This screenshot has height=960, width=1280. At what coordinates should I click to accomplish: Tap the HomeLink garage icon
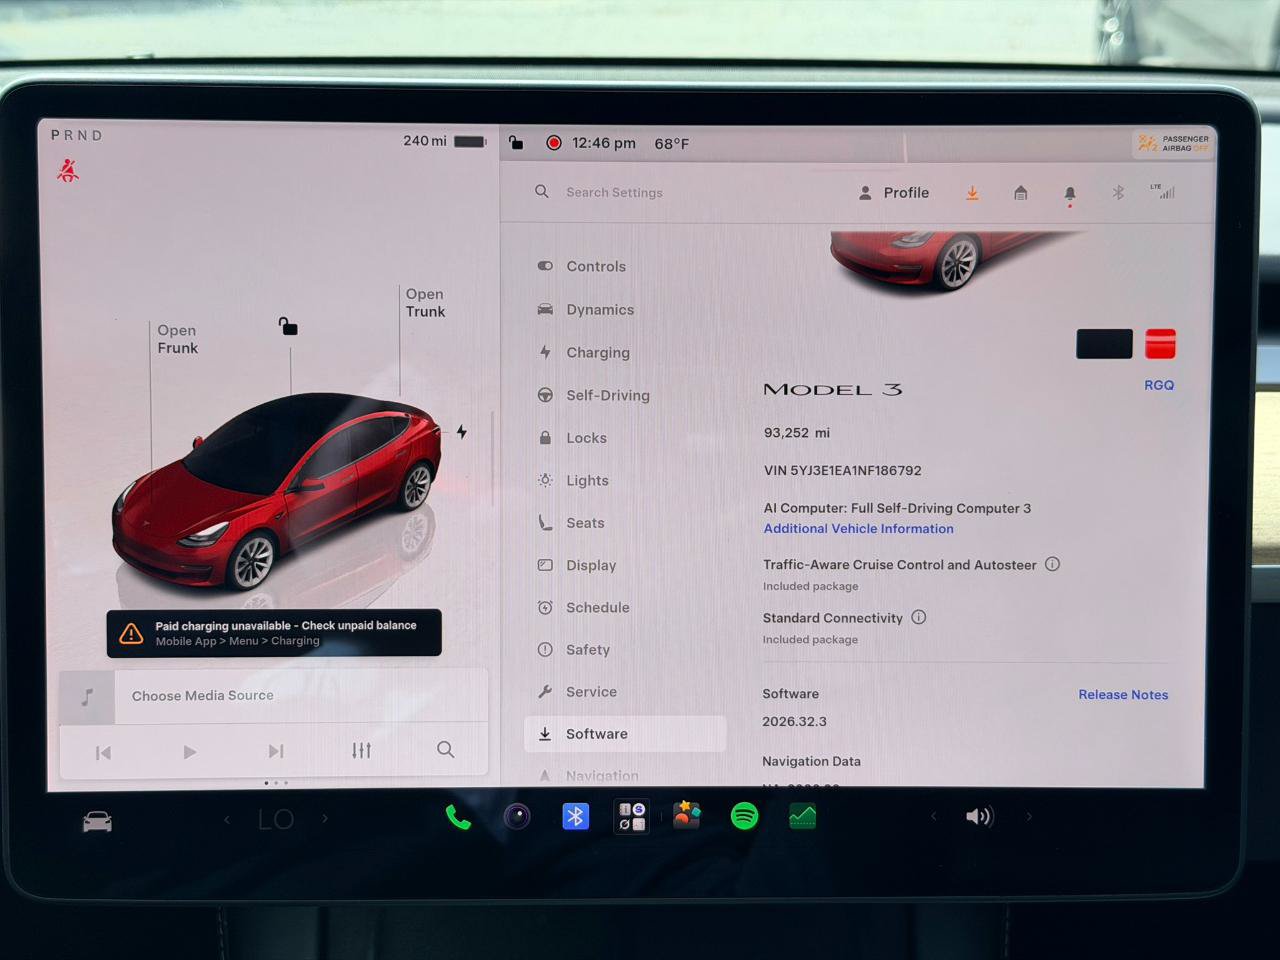[x=1020, y=193]
